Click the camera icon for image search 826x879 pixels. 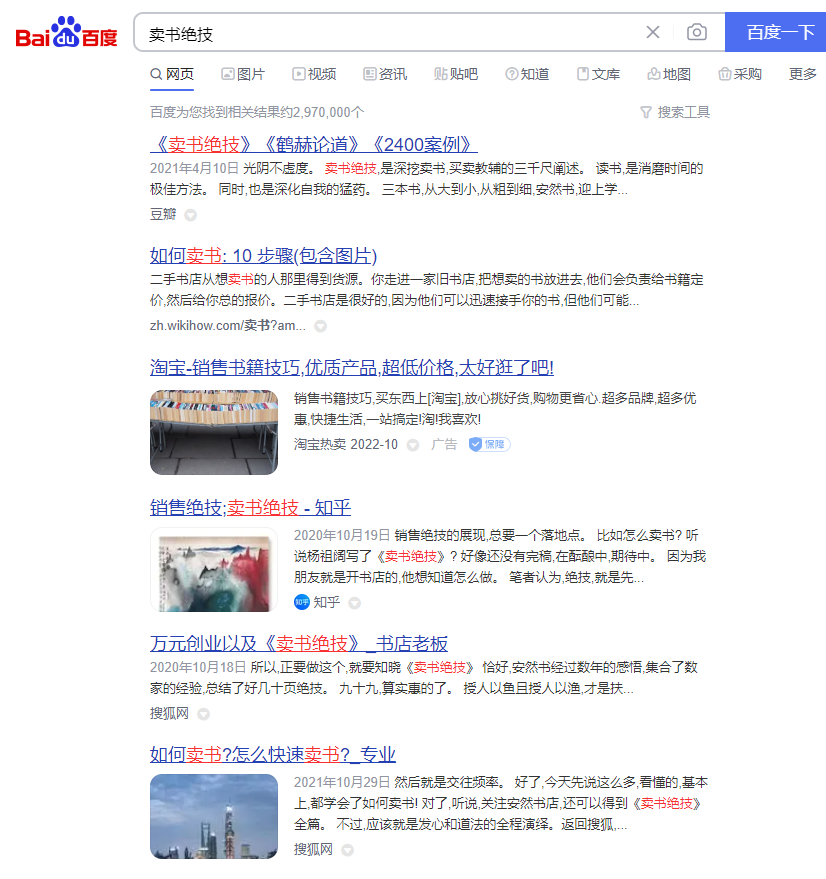coord(697,32)
